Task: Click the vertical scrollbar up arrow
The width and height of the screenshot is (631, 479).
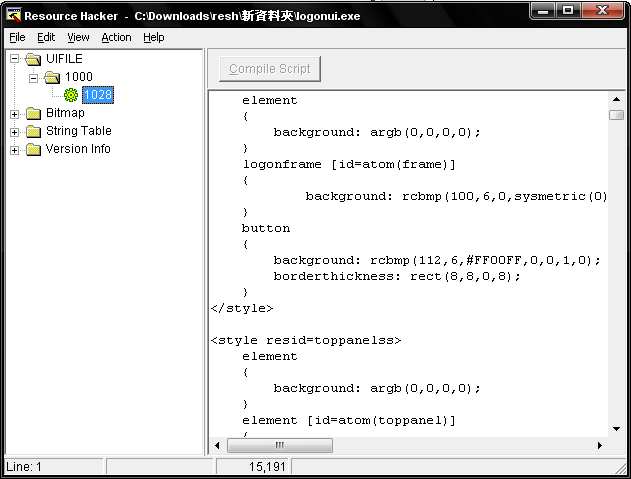Action: click(616, 99)
